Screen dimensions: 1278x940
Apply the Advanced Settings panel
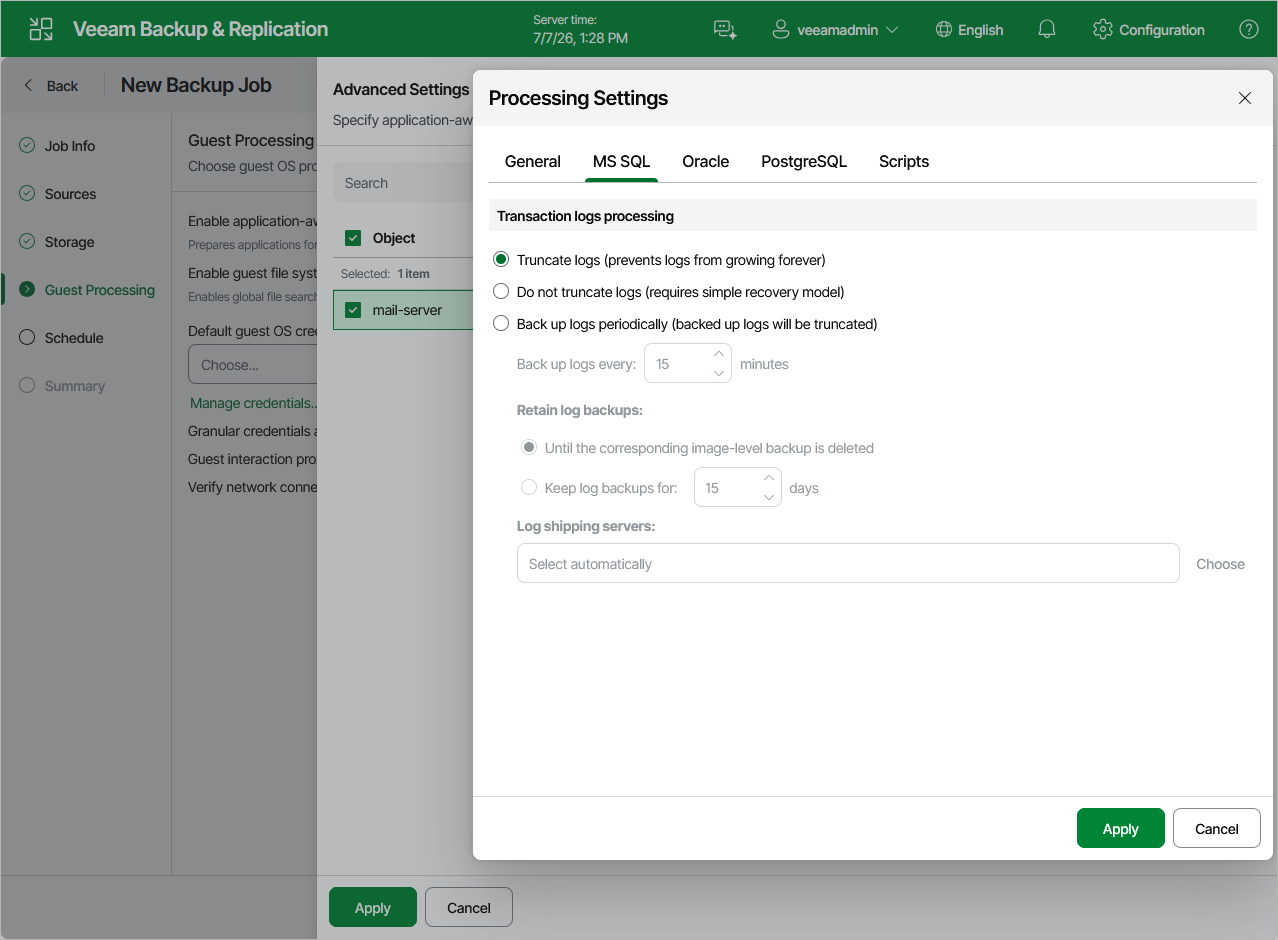(373, 907)
